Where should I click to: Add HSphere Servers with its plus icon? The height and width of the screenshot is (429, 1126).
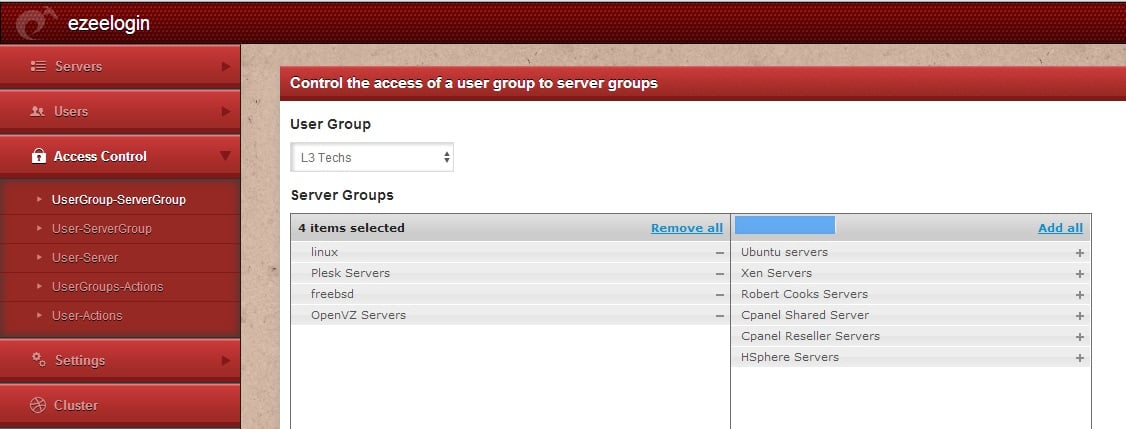(1079, 357)
